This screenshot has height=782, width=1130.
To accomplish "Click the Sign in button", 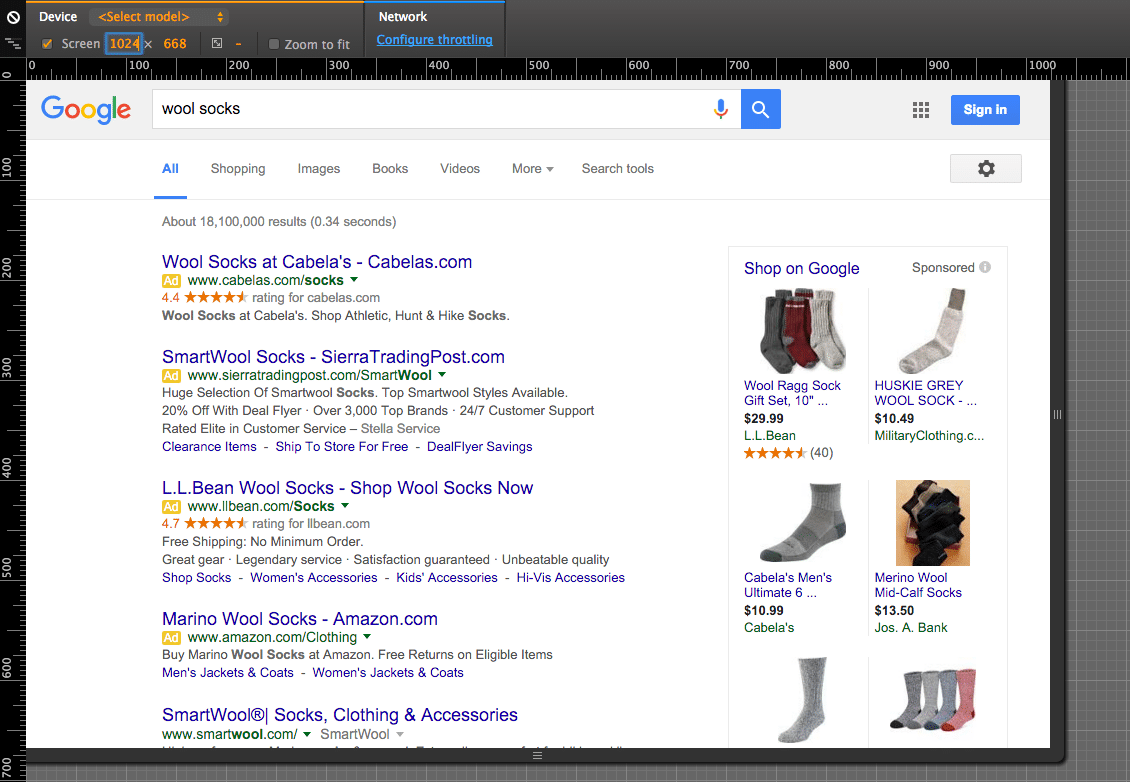I will pos(984,110).
